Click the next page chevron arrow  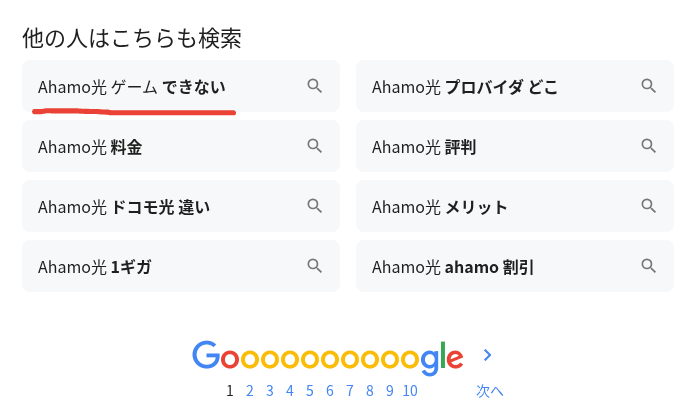(x=487, y=355)
